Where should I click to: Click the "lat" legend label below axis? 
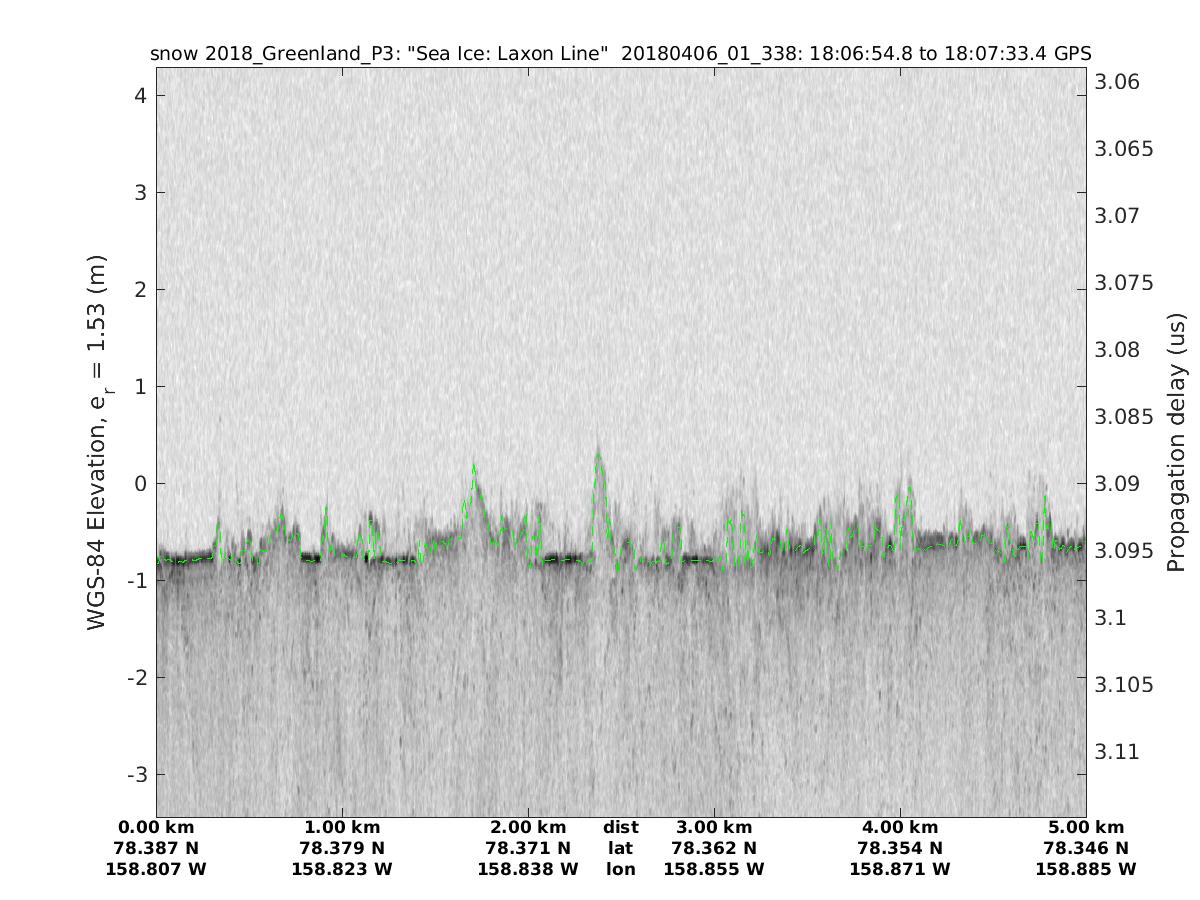coord(621,849)
